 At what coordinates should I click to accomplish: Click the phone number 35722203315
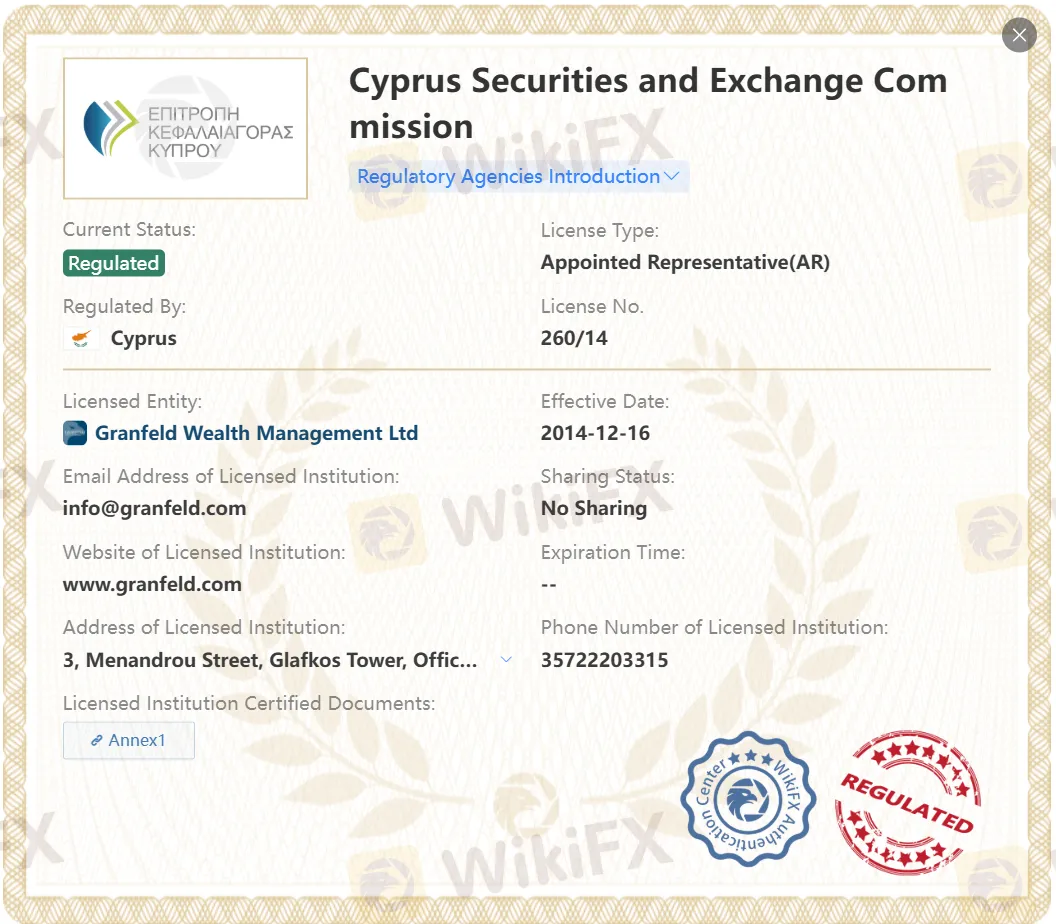604,660
